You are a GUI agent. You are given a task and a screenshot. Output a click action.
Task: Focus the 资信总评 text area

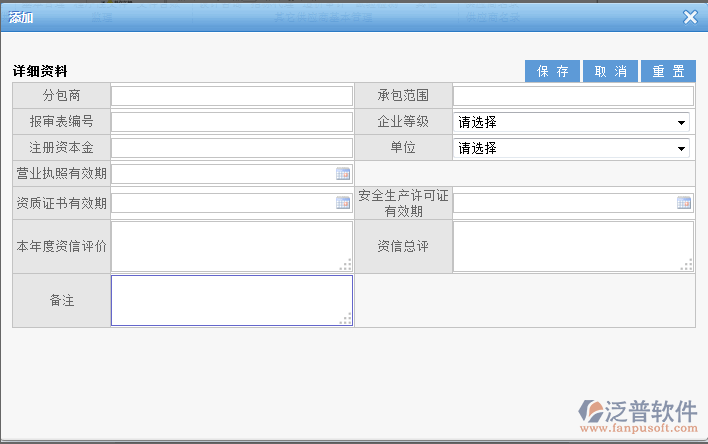point(573,246)
